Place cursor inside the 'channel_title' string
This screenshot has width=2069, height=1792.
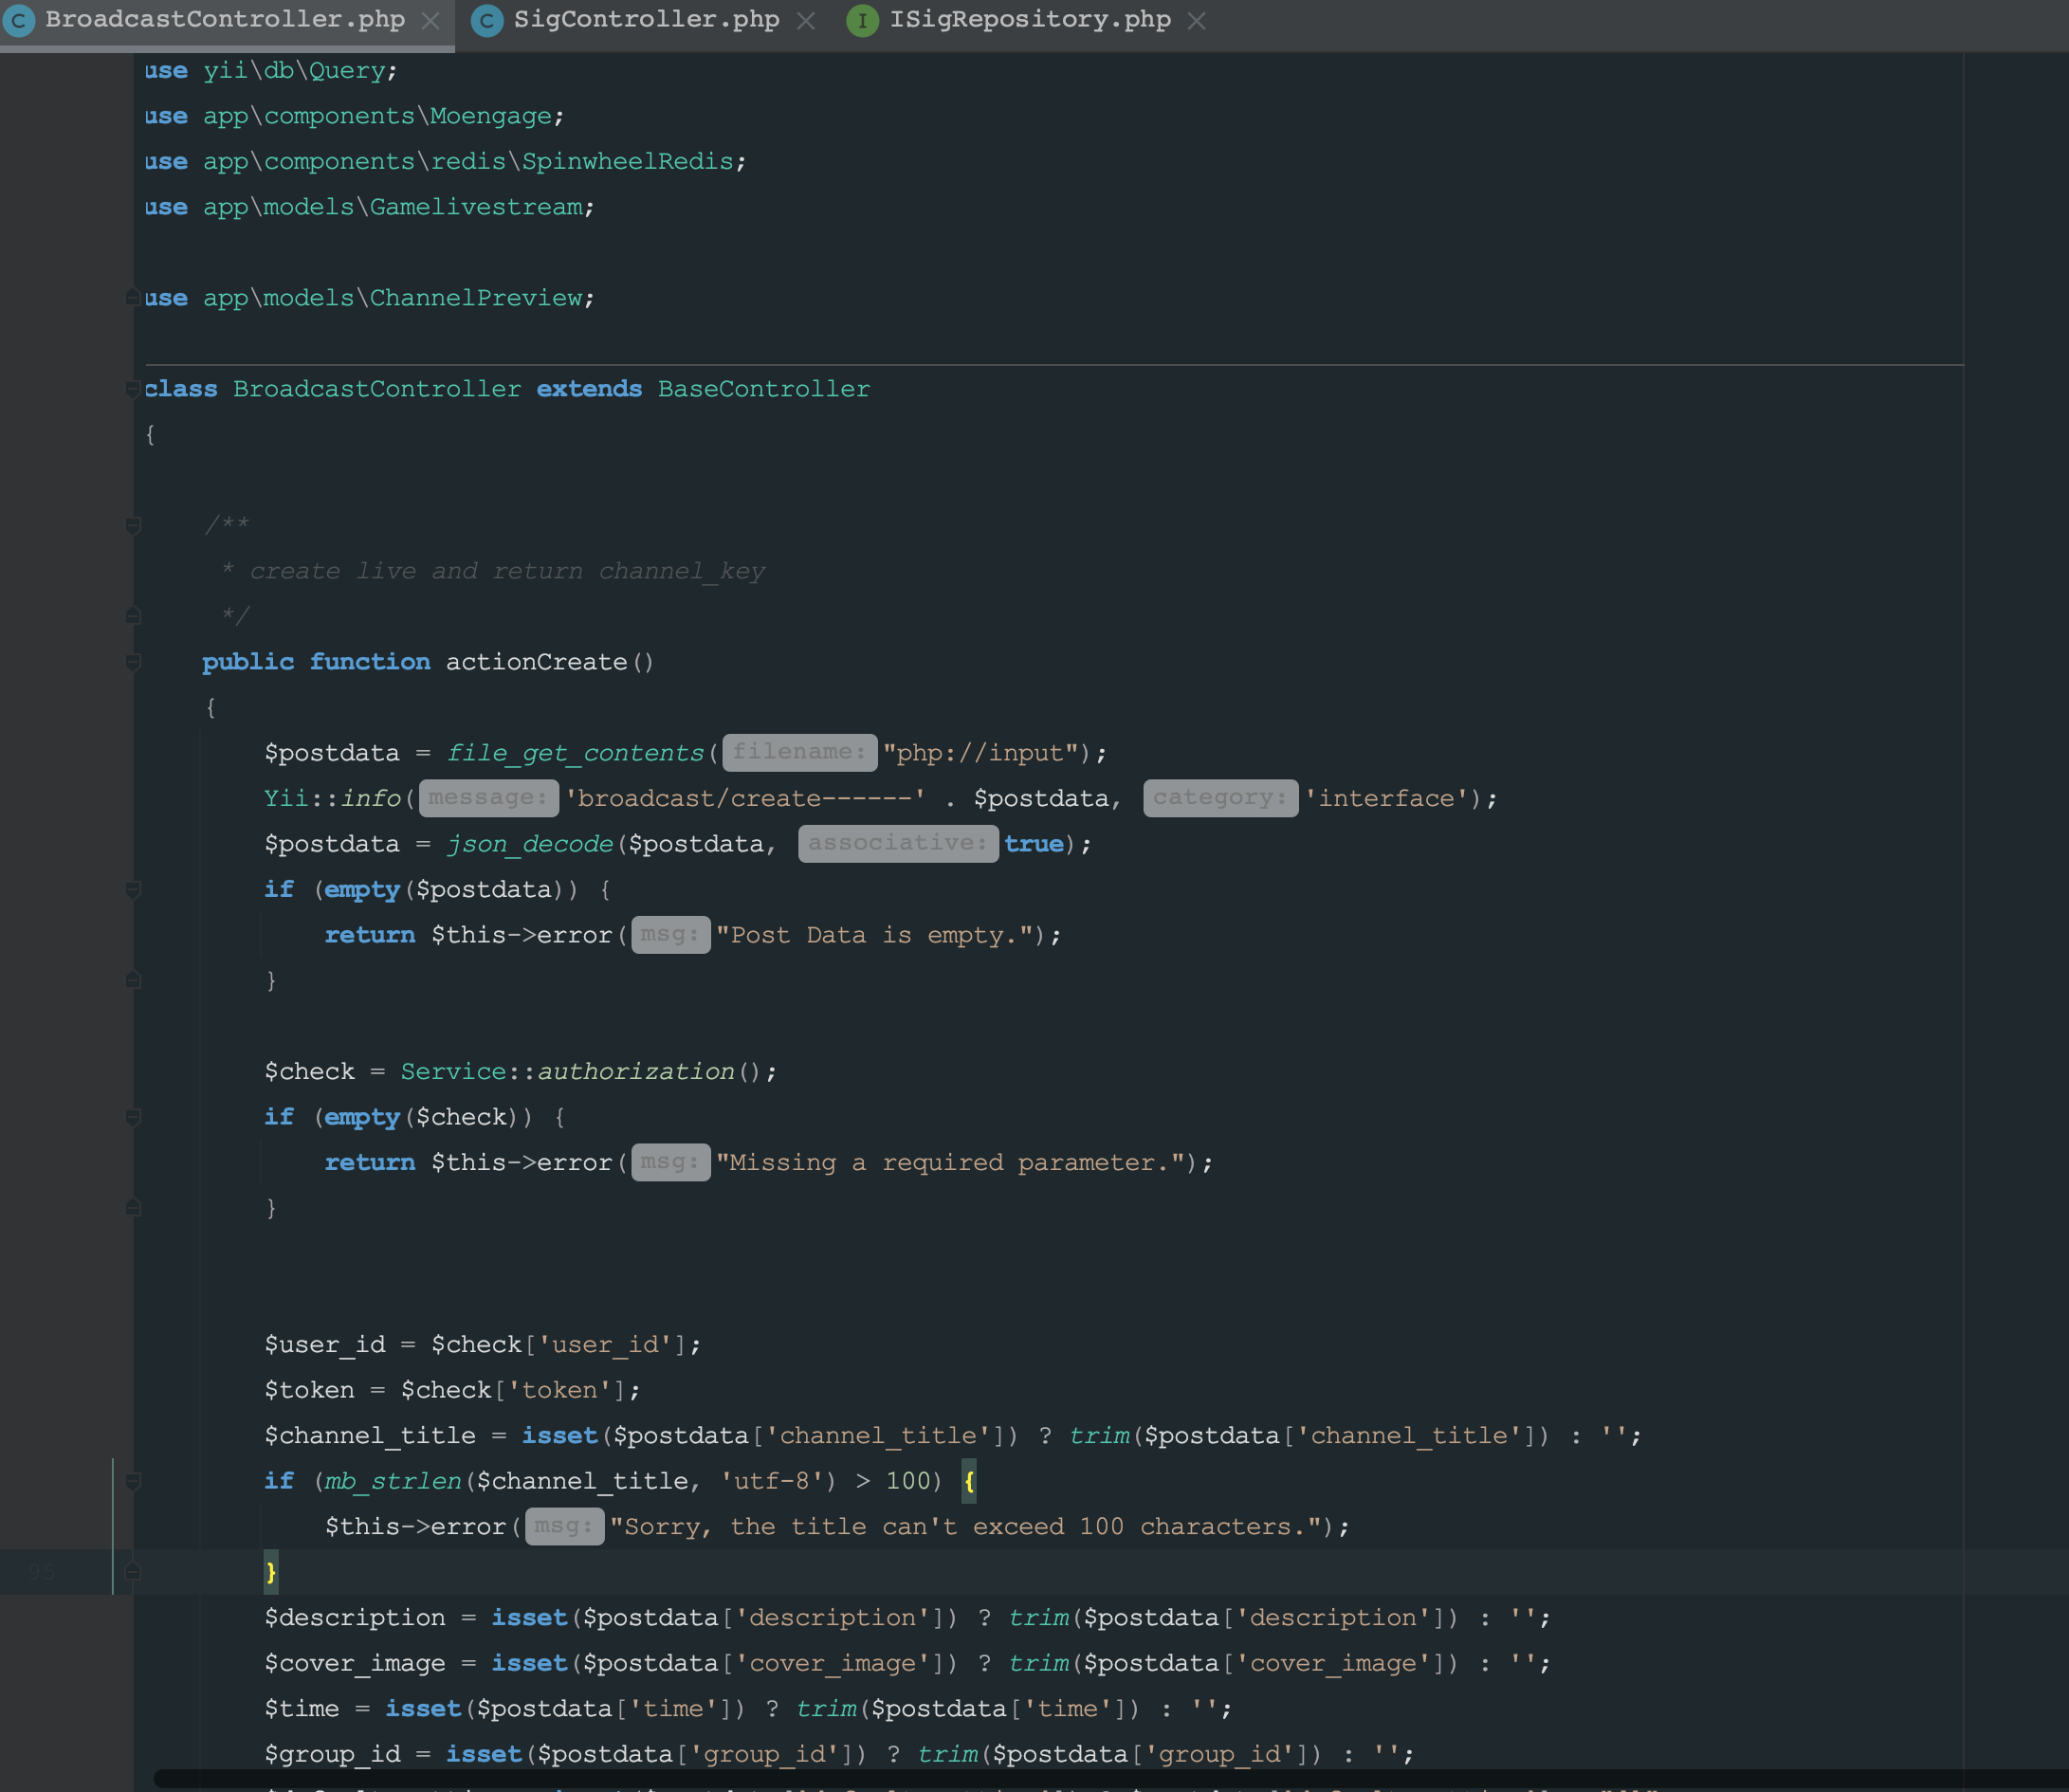coord(880,1435)
